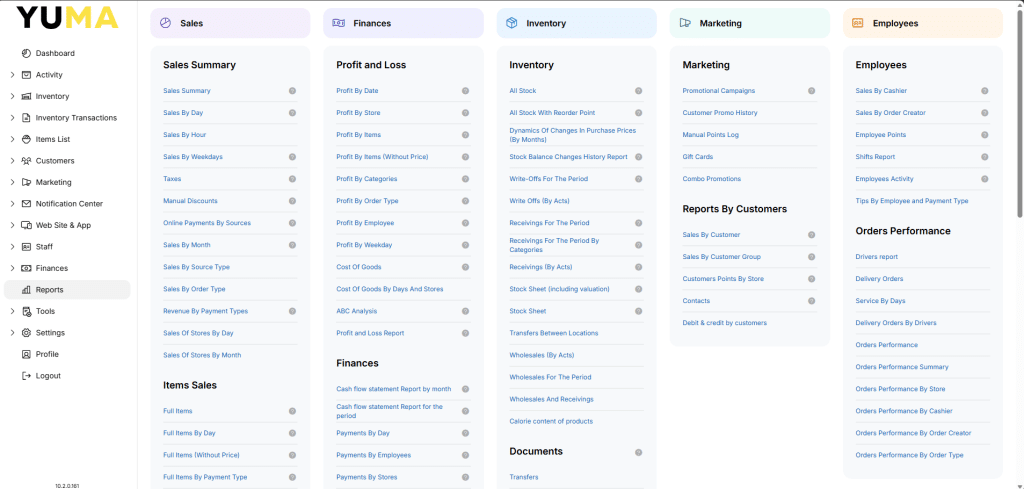The width and height of the screenshot is (1024, 489).
Task: Click the badge icon in Employees header
Action: coord(858,23)
